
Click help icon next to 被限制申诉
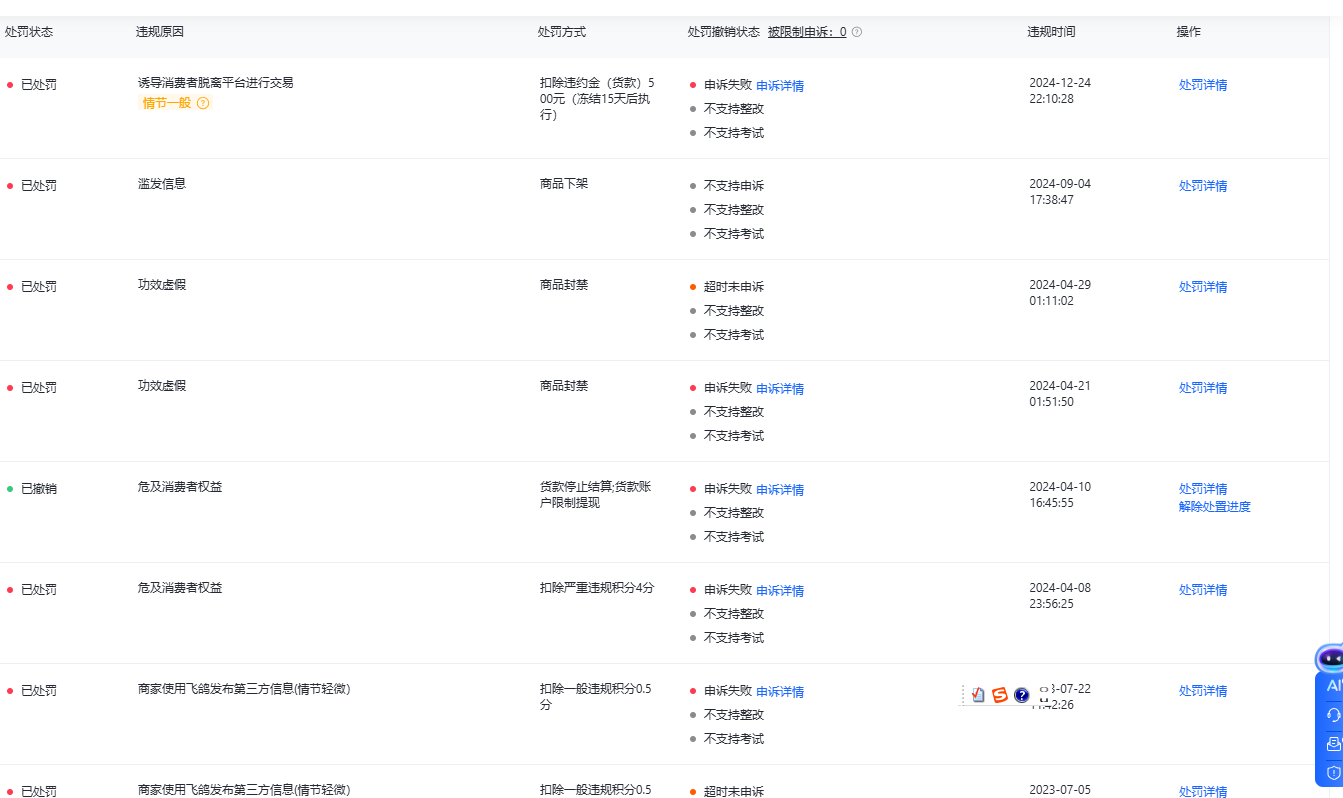[857, 32]
